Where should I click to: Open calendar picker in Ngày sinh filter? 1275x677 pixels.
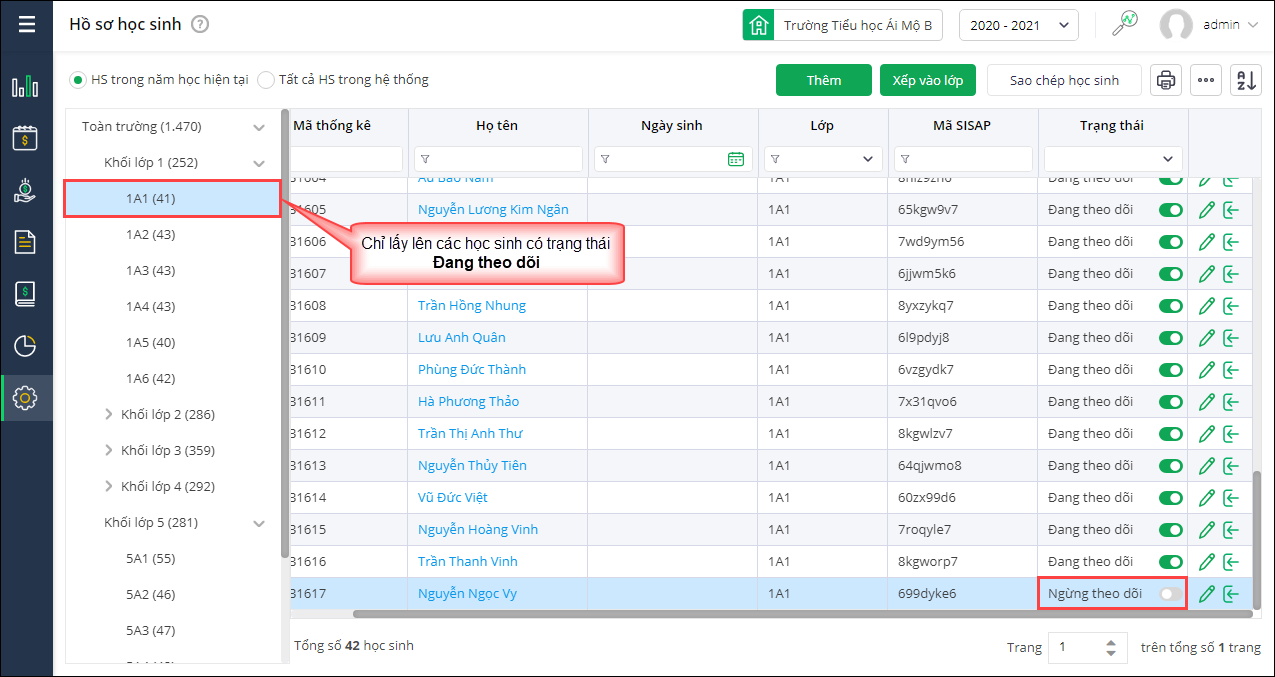pos(736,159)
